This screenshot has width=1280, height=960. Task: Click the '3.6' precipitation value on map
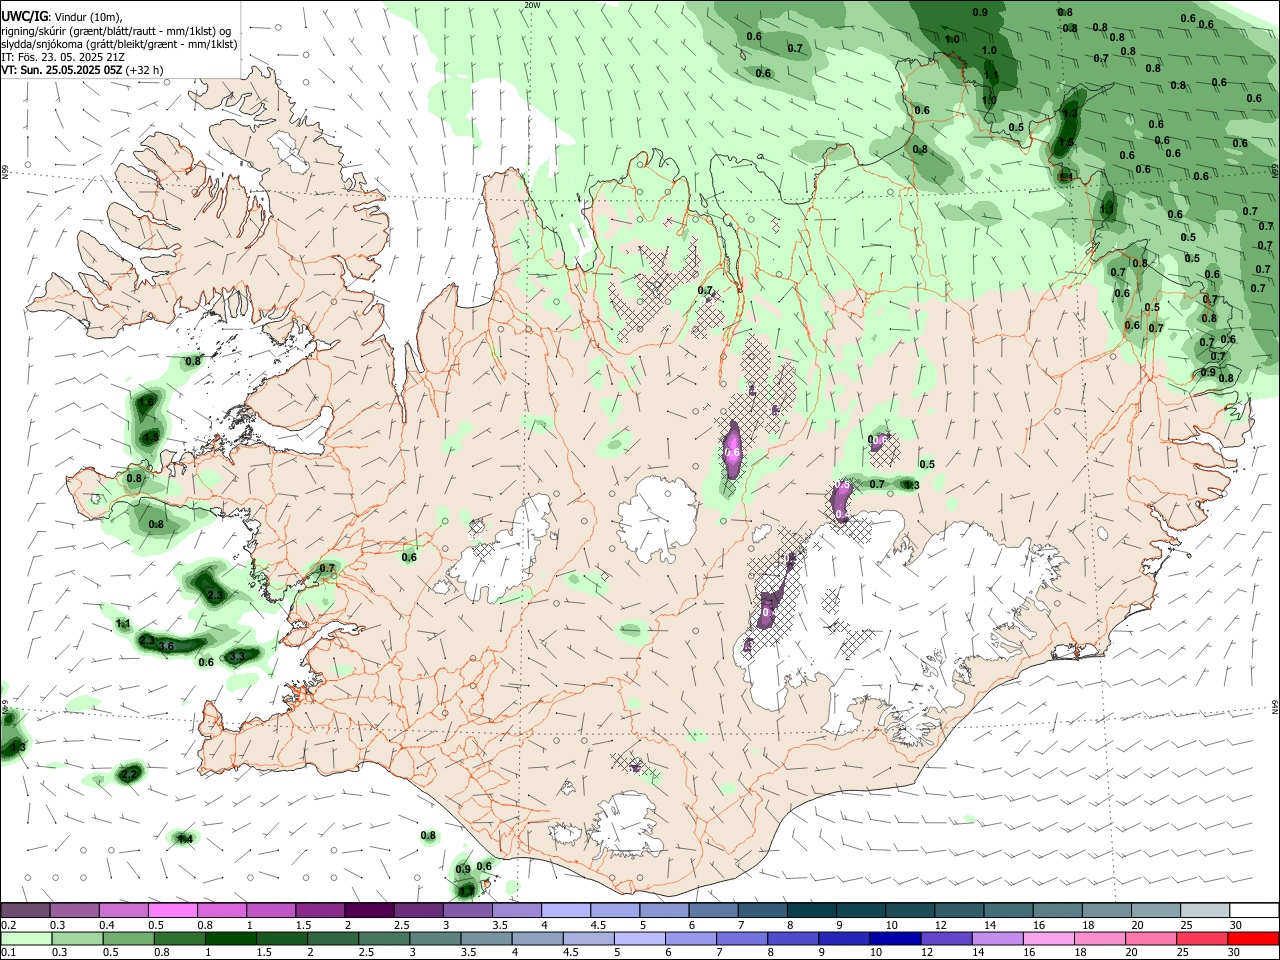click(x=167, y=646)
